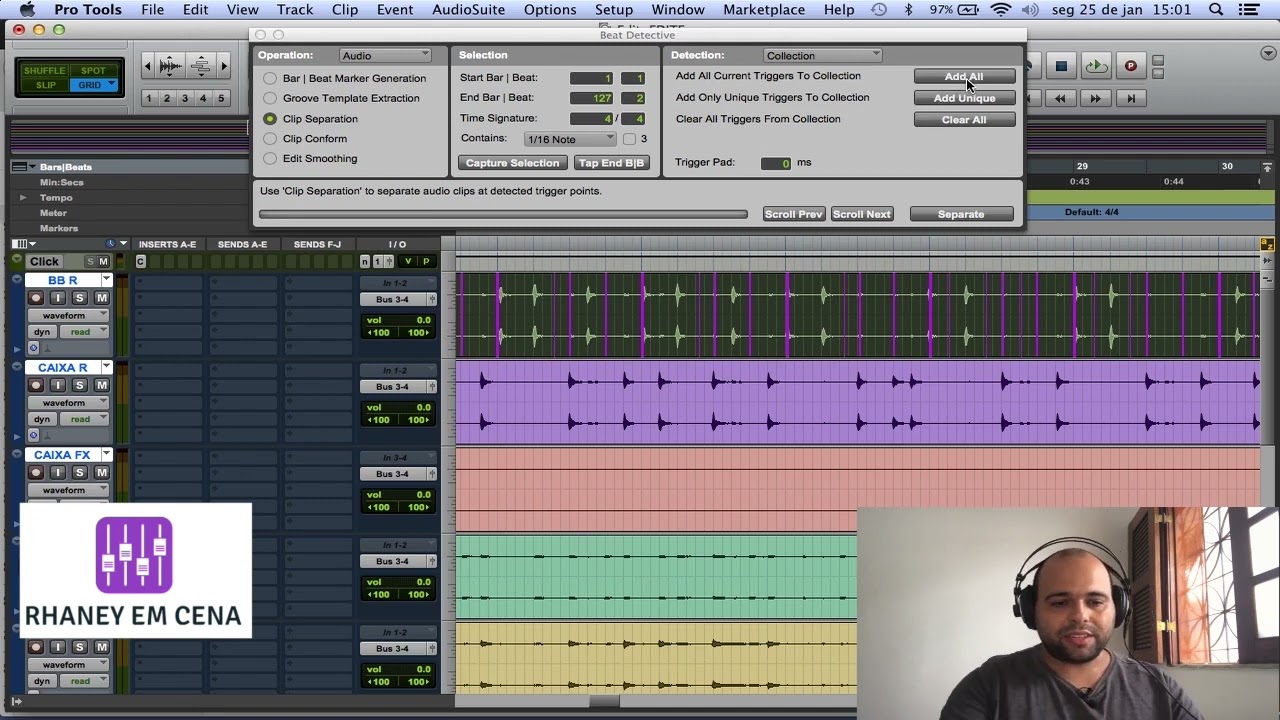1280x720 pixels.
Task: Open the Window menu
Action: [678, 10]
